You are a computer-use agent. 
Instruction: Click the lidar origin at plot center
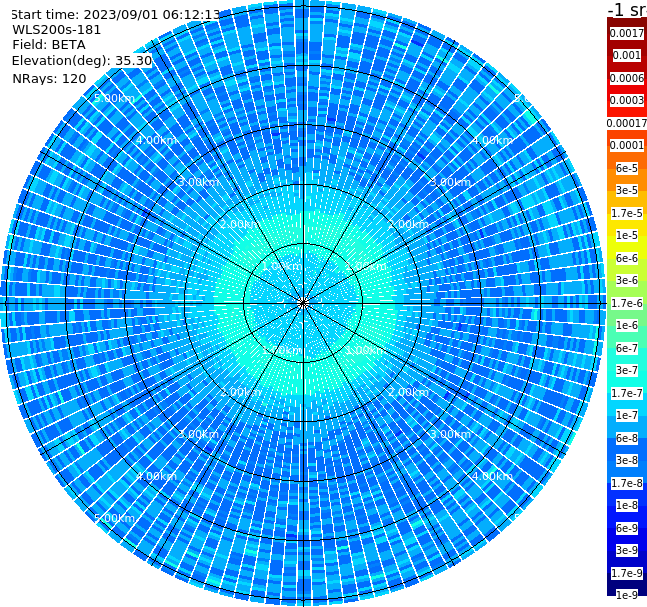coord(303,303)
